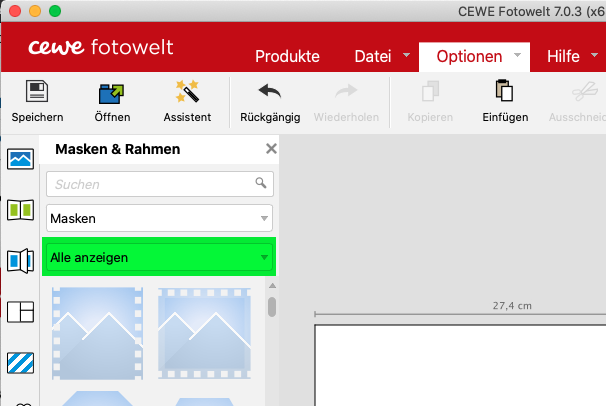Image resolution: width=606 pixels, height=406 pixels.
Task: Open the Masken dropdown
Action: (159, 218)
